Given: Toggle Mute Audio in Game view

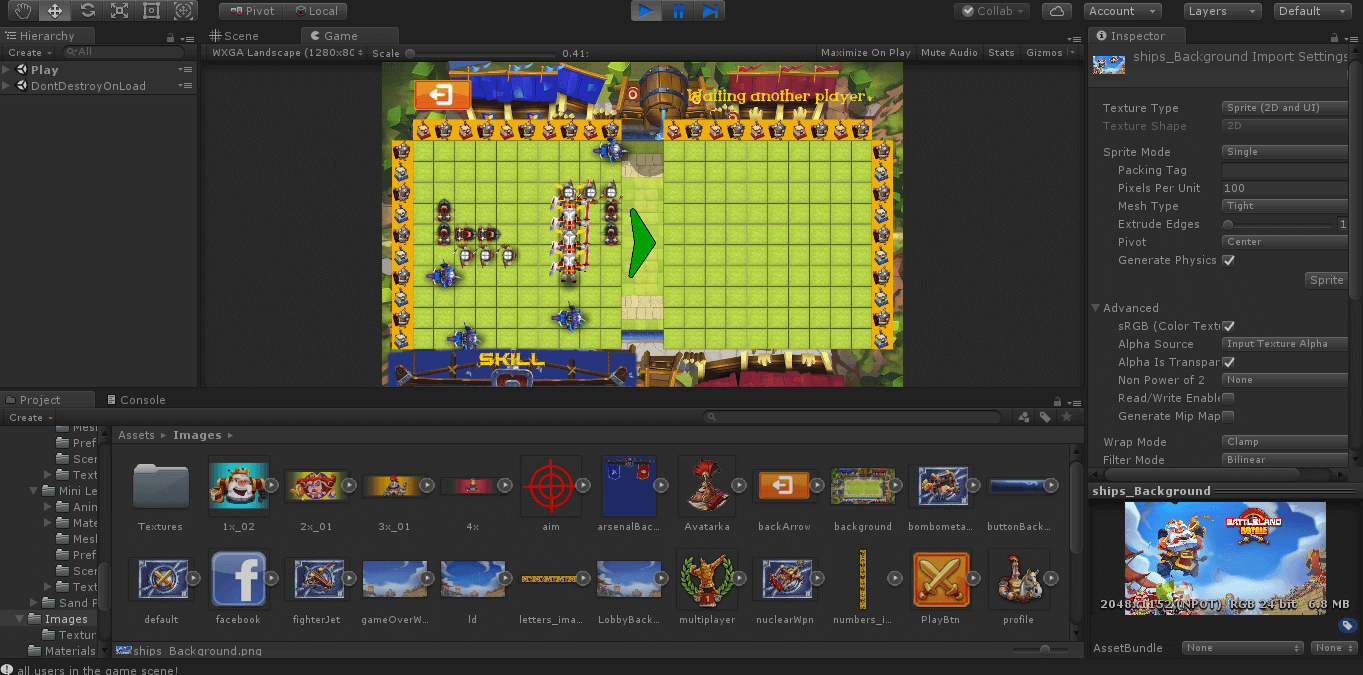Looking at the screenshot, I should 949,53.
